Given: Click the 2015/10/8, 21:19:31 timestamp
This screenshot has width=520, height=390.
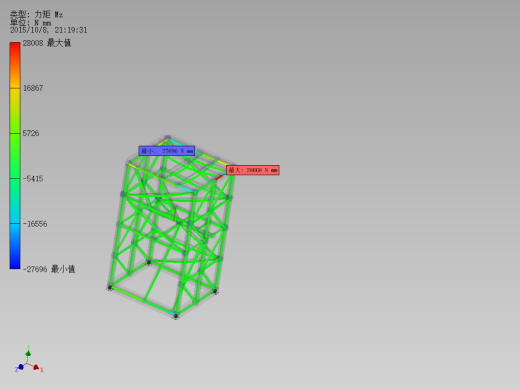Looking at the screenshot, I should (49, 30).
